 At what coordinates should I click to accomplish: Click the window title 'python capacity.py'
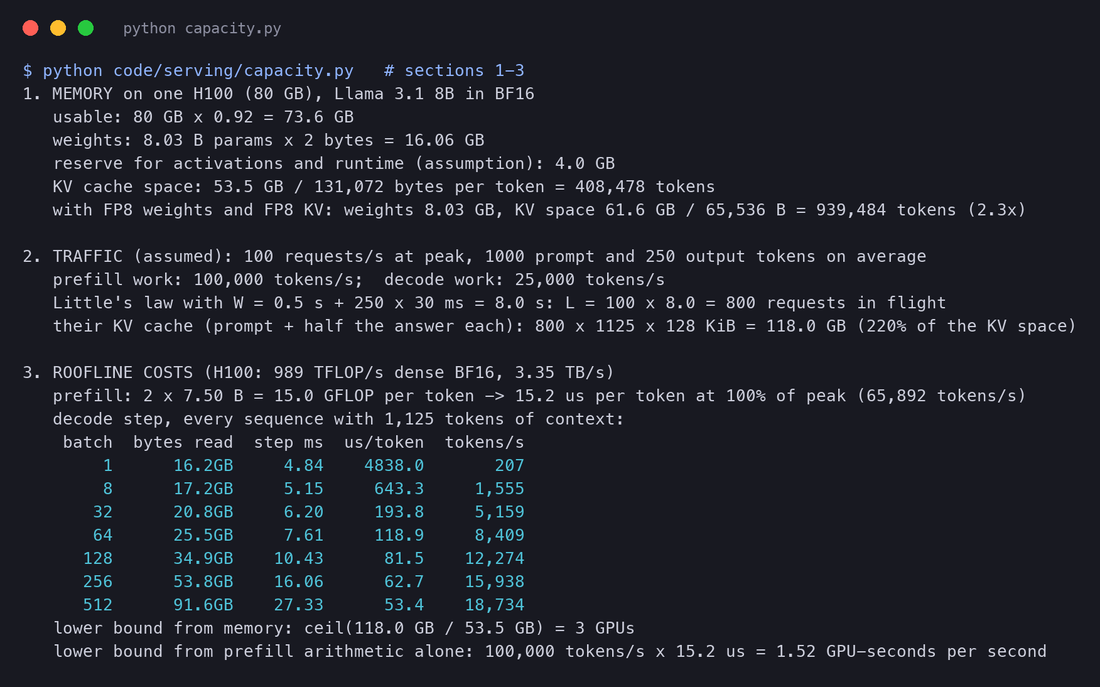tap(202, 29)
